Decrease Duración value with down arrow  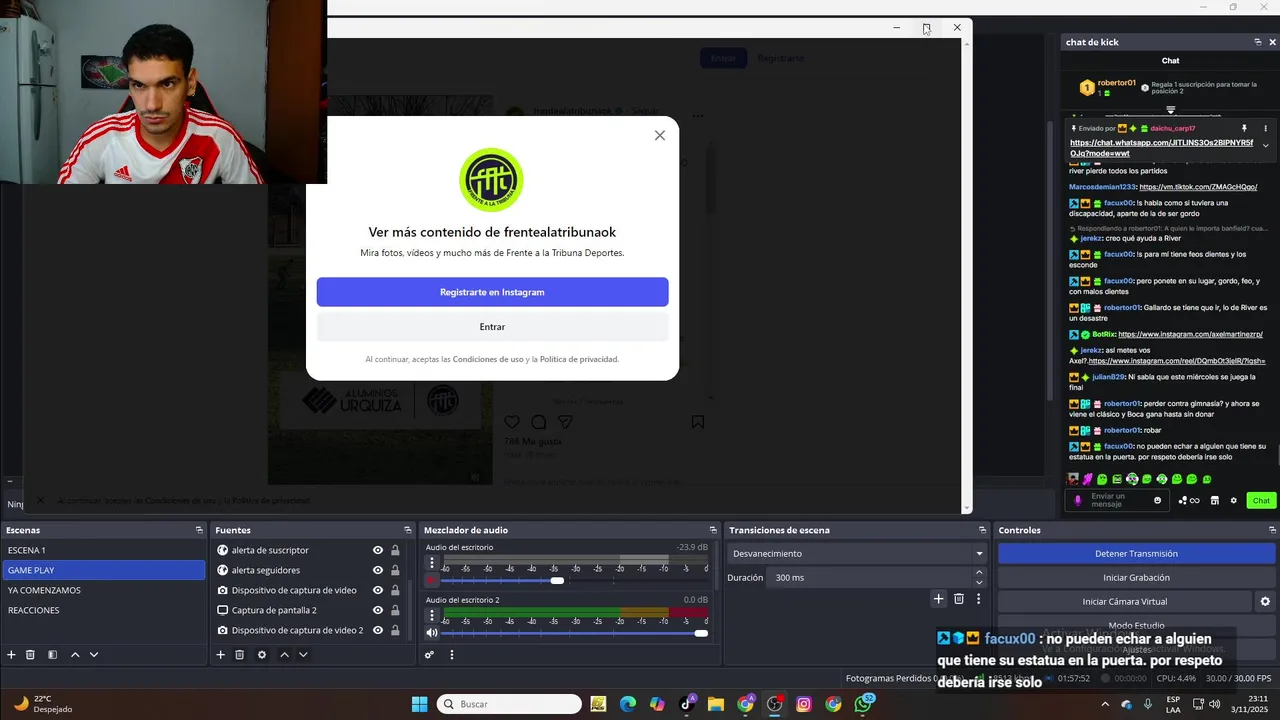click(x=979, y=582)
